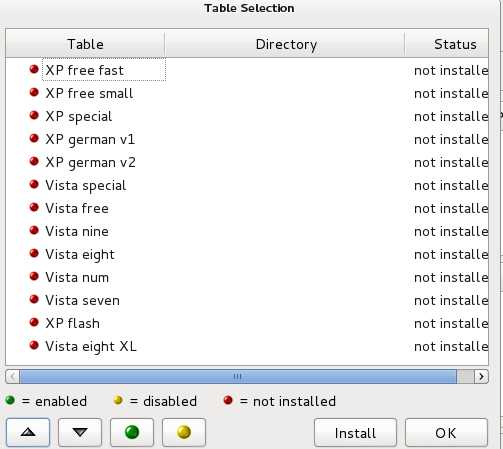Click the green enabled legend dot
The image size is (503, 449).
point(10,400)
